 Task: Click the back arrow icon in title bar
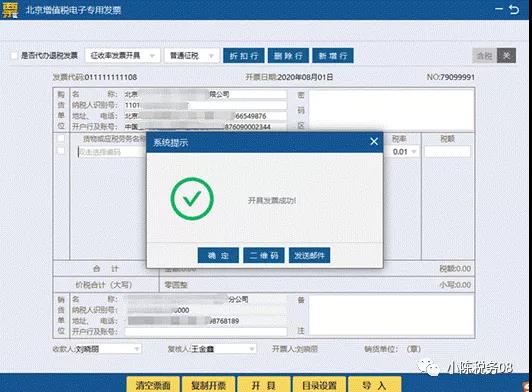pyautogui.click(x=514, y=10)
